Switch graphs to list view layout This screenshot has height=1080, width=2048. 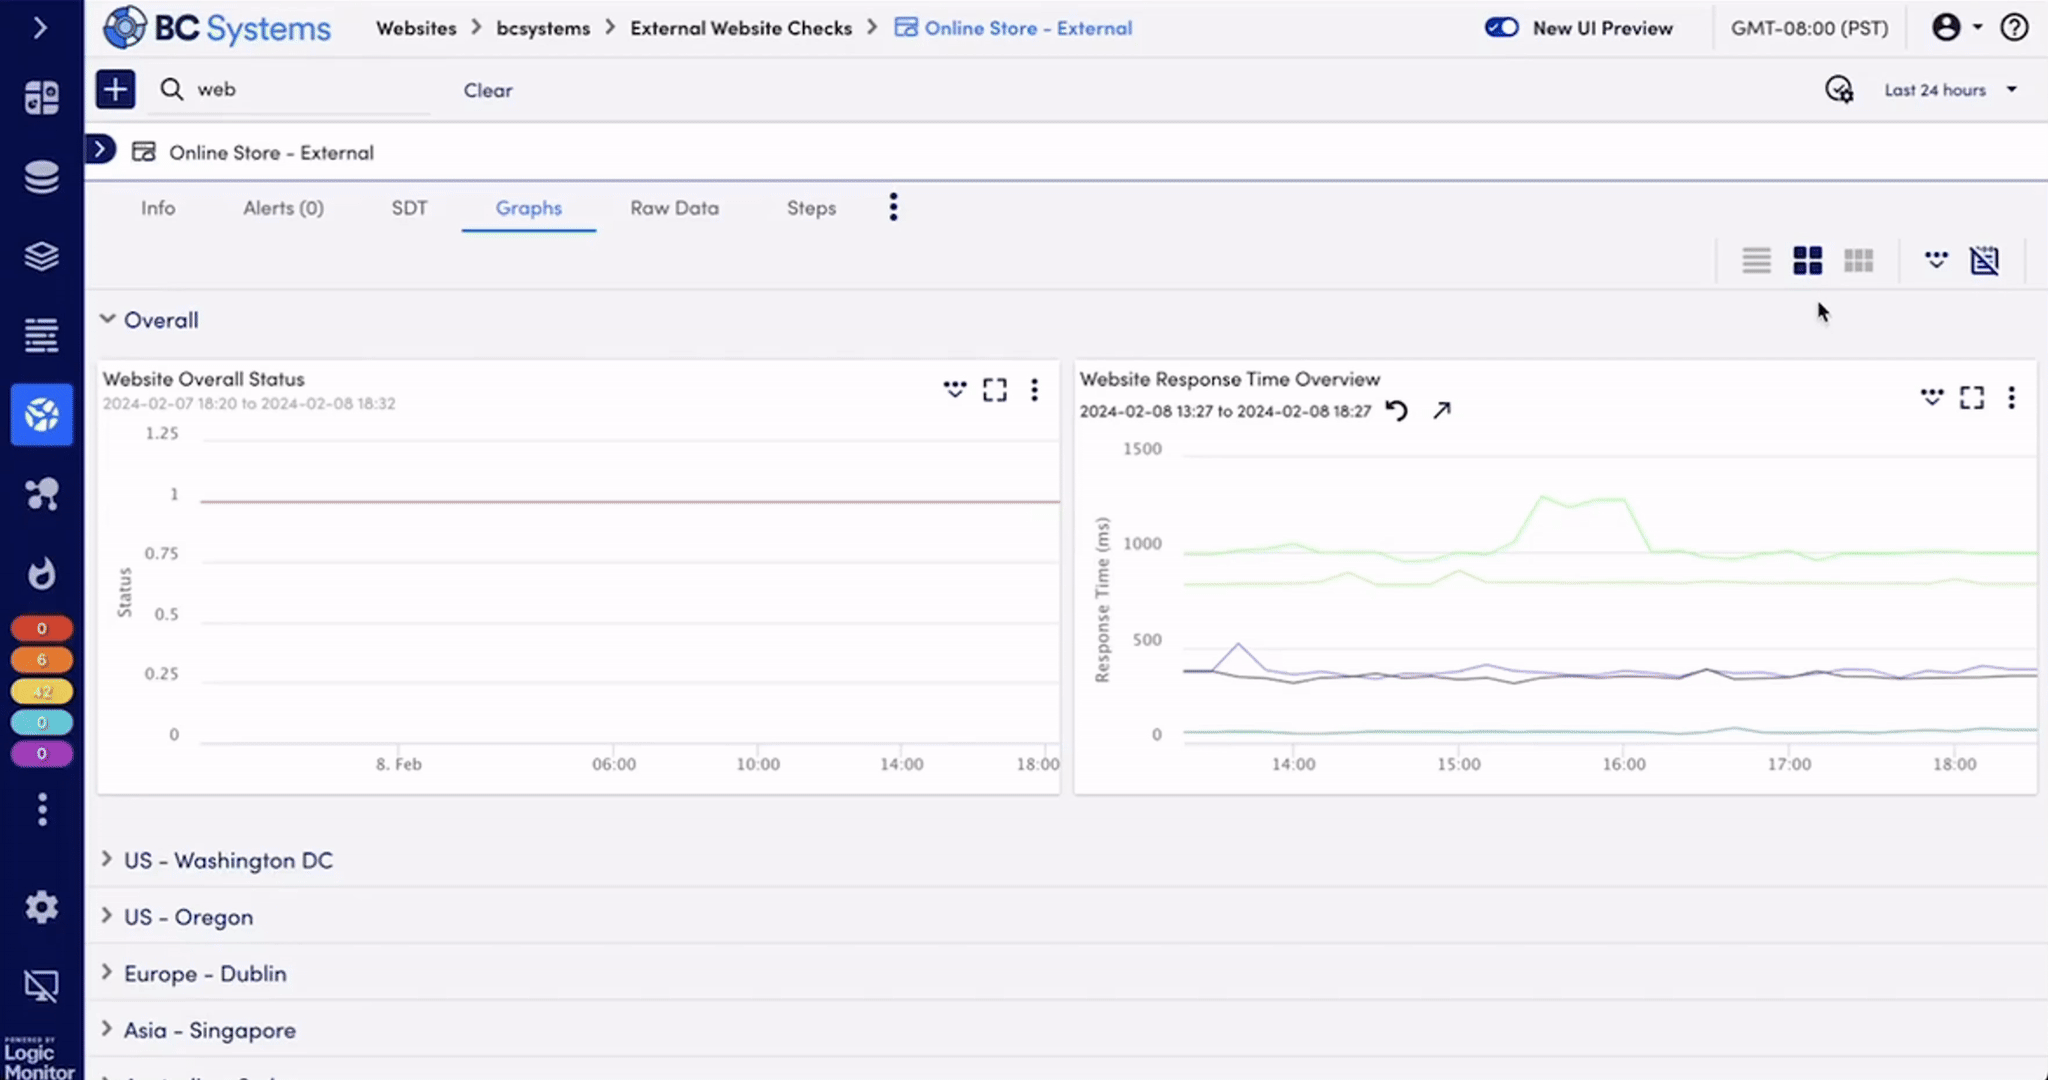[x=1755, y=260]
